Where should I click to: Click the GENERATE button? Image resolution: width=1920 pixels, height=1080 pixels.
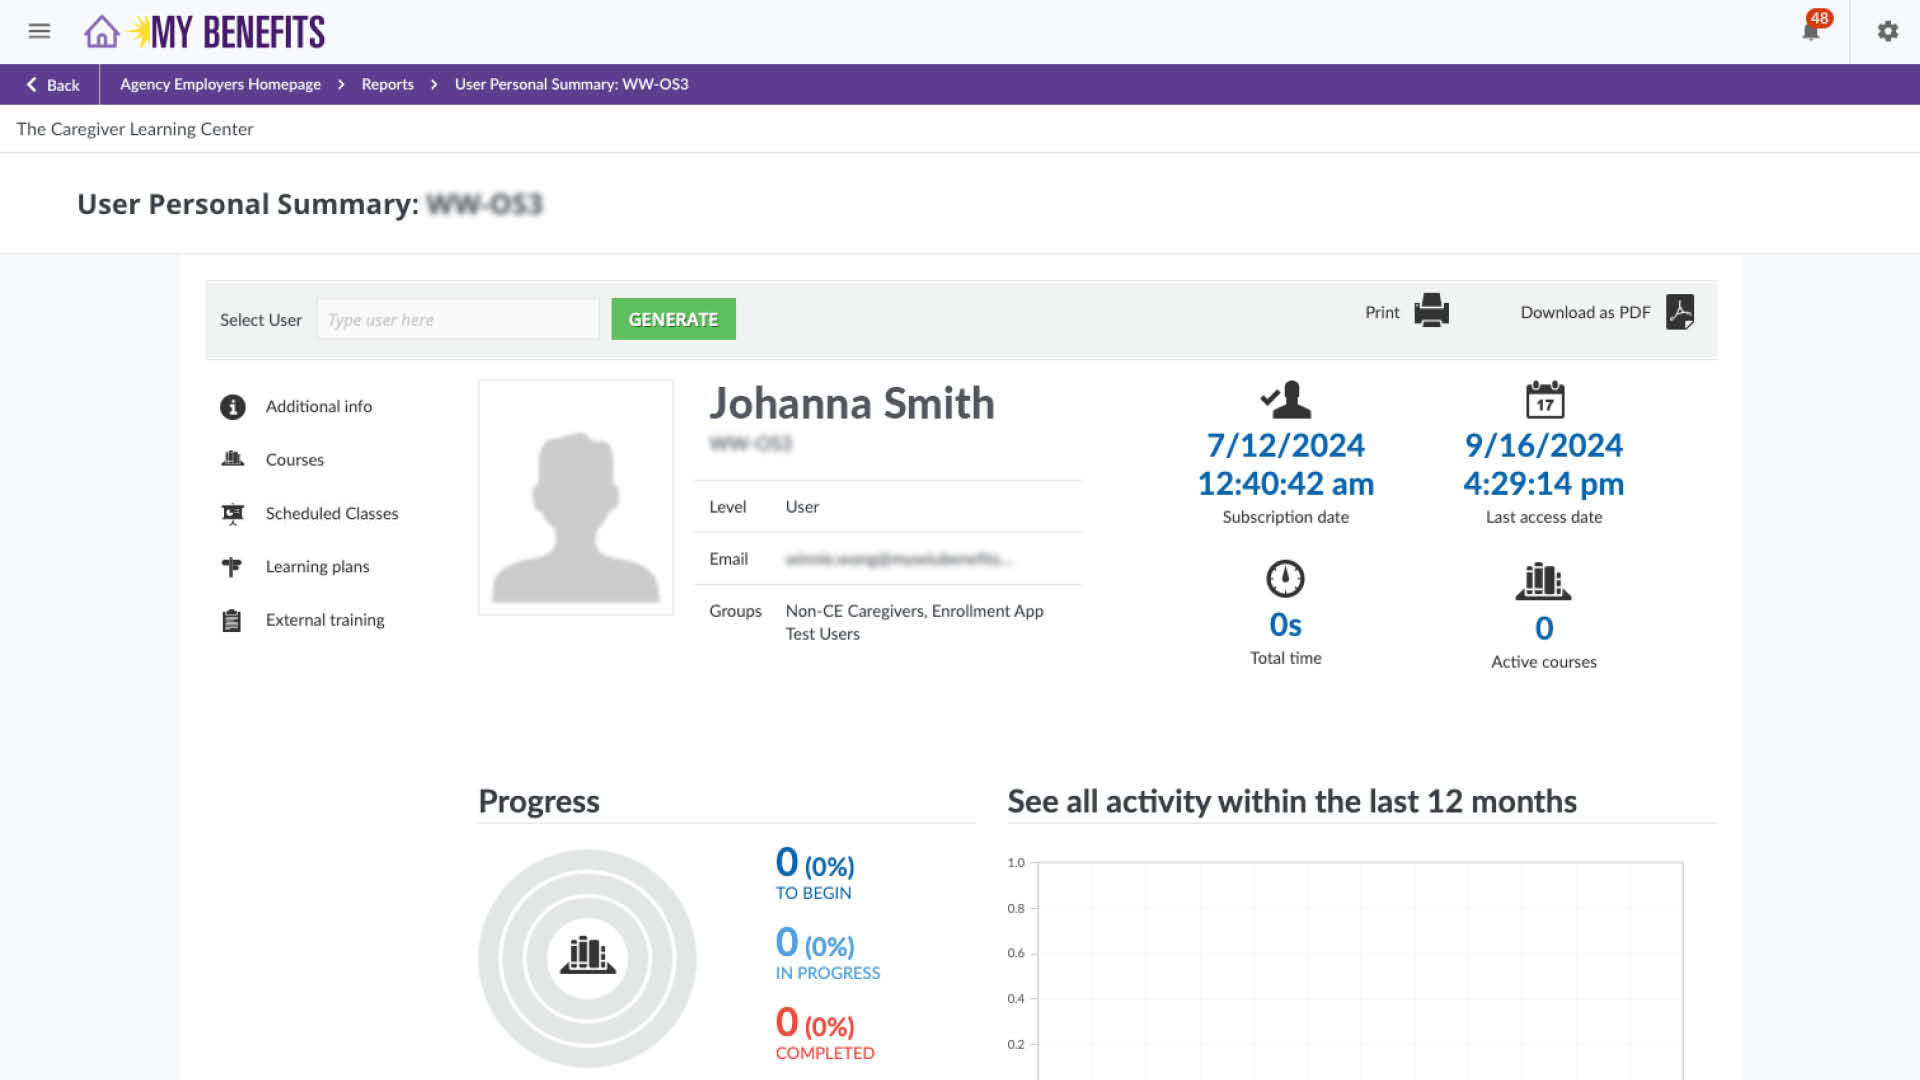pyautogui.click(x=672, y=318)
